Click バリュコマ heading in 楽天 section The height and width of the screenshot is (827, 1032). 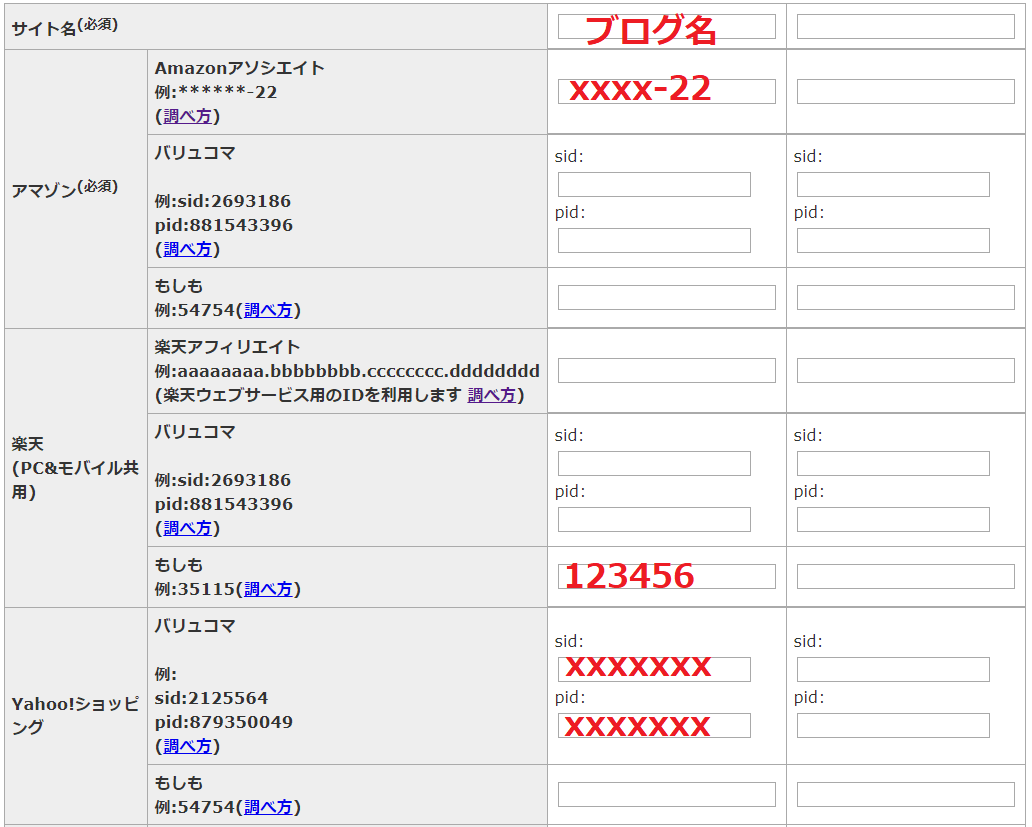coord(195,432)
